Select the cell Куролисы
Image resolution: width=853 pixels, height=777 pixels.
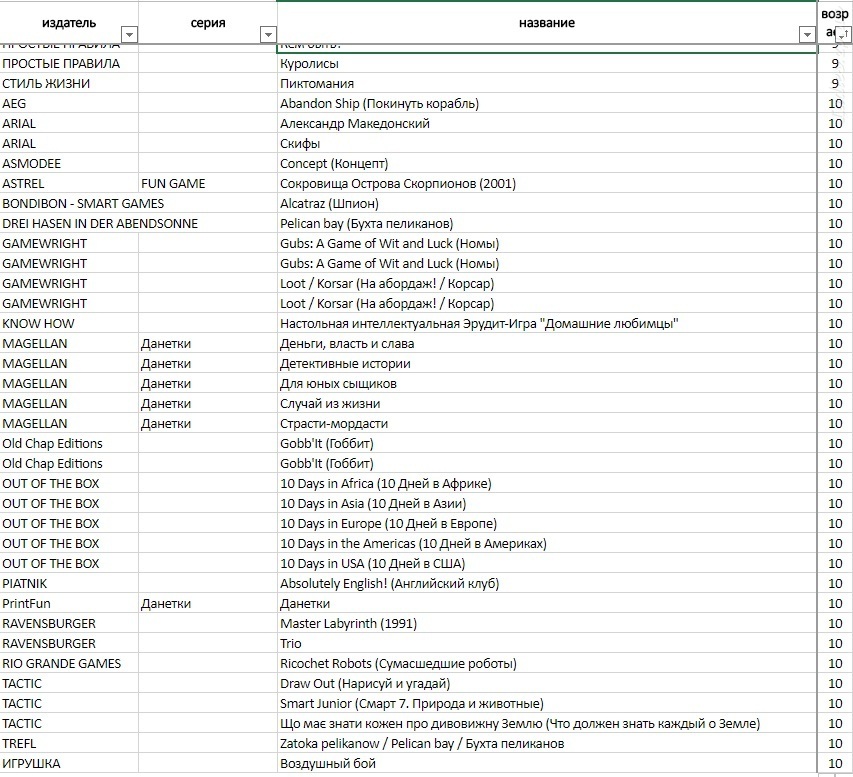(547, 64)
